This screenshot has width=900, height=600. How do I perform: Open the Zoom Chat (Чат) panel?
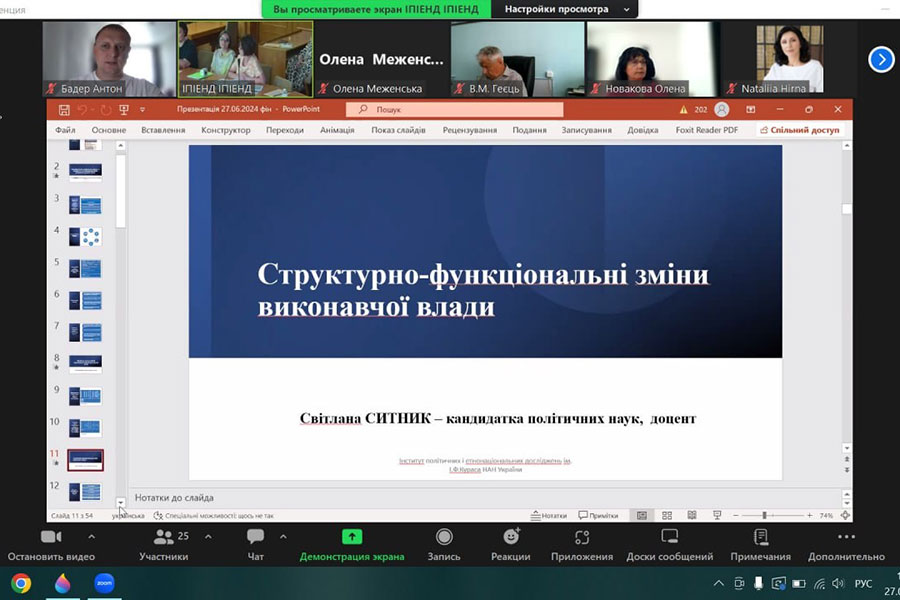click(x=255, y=538)
